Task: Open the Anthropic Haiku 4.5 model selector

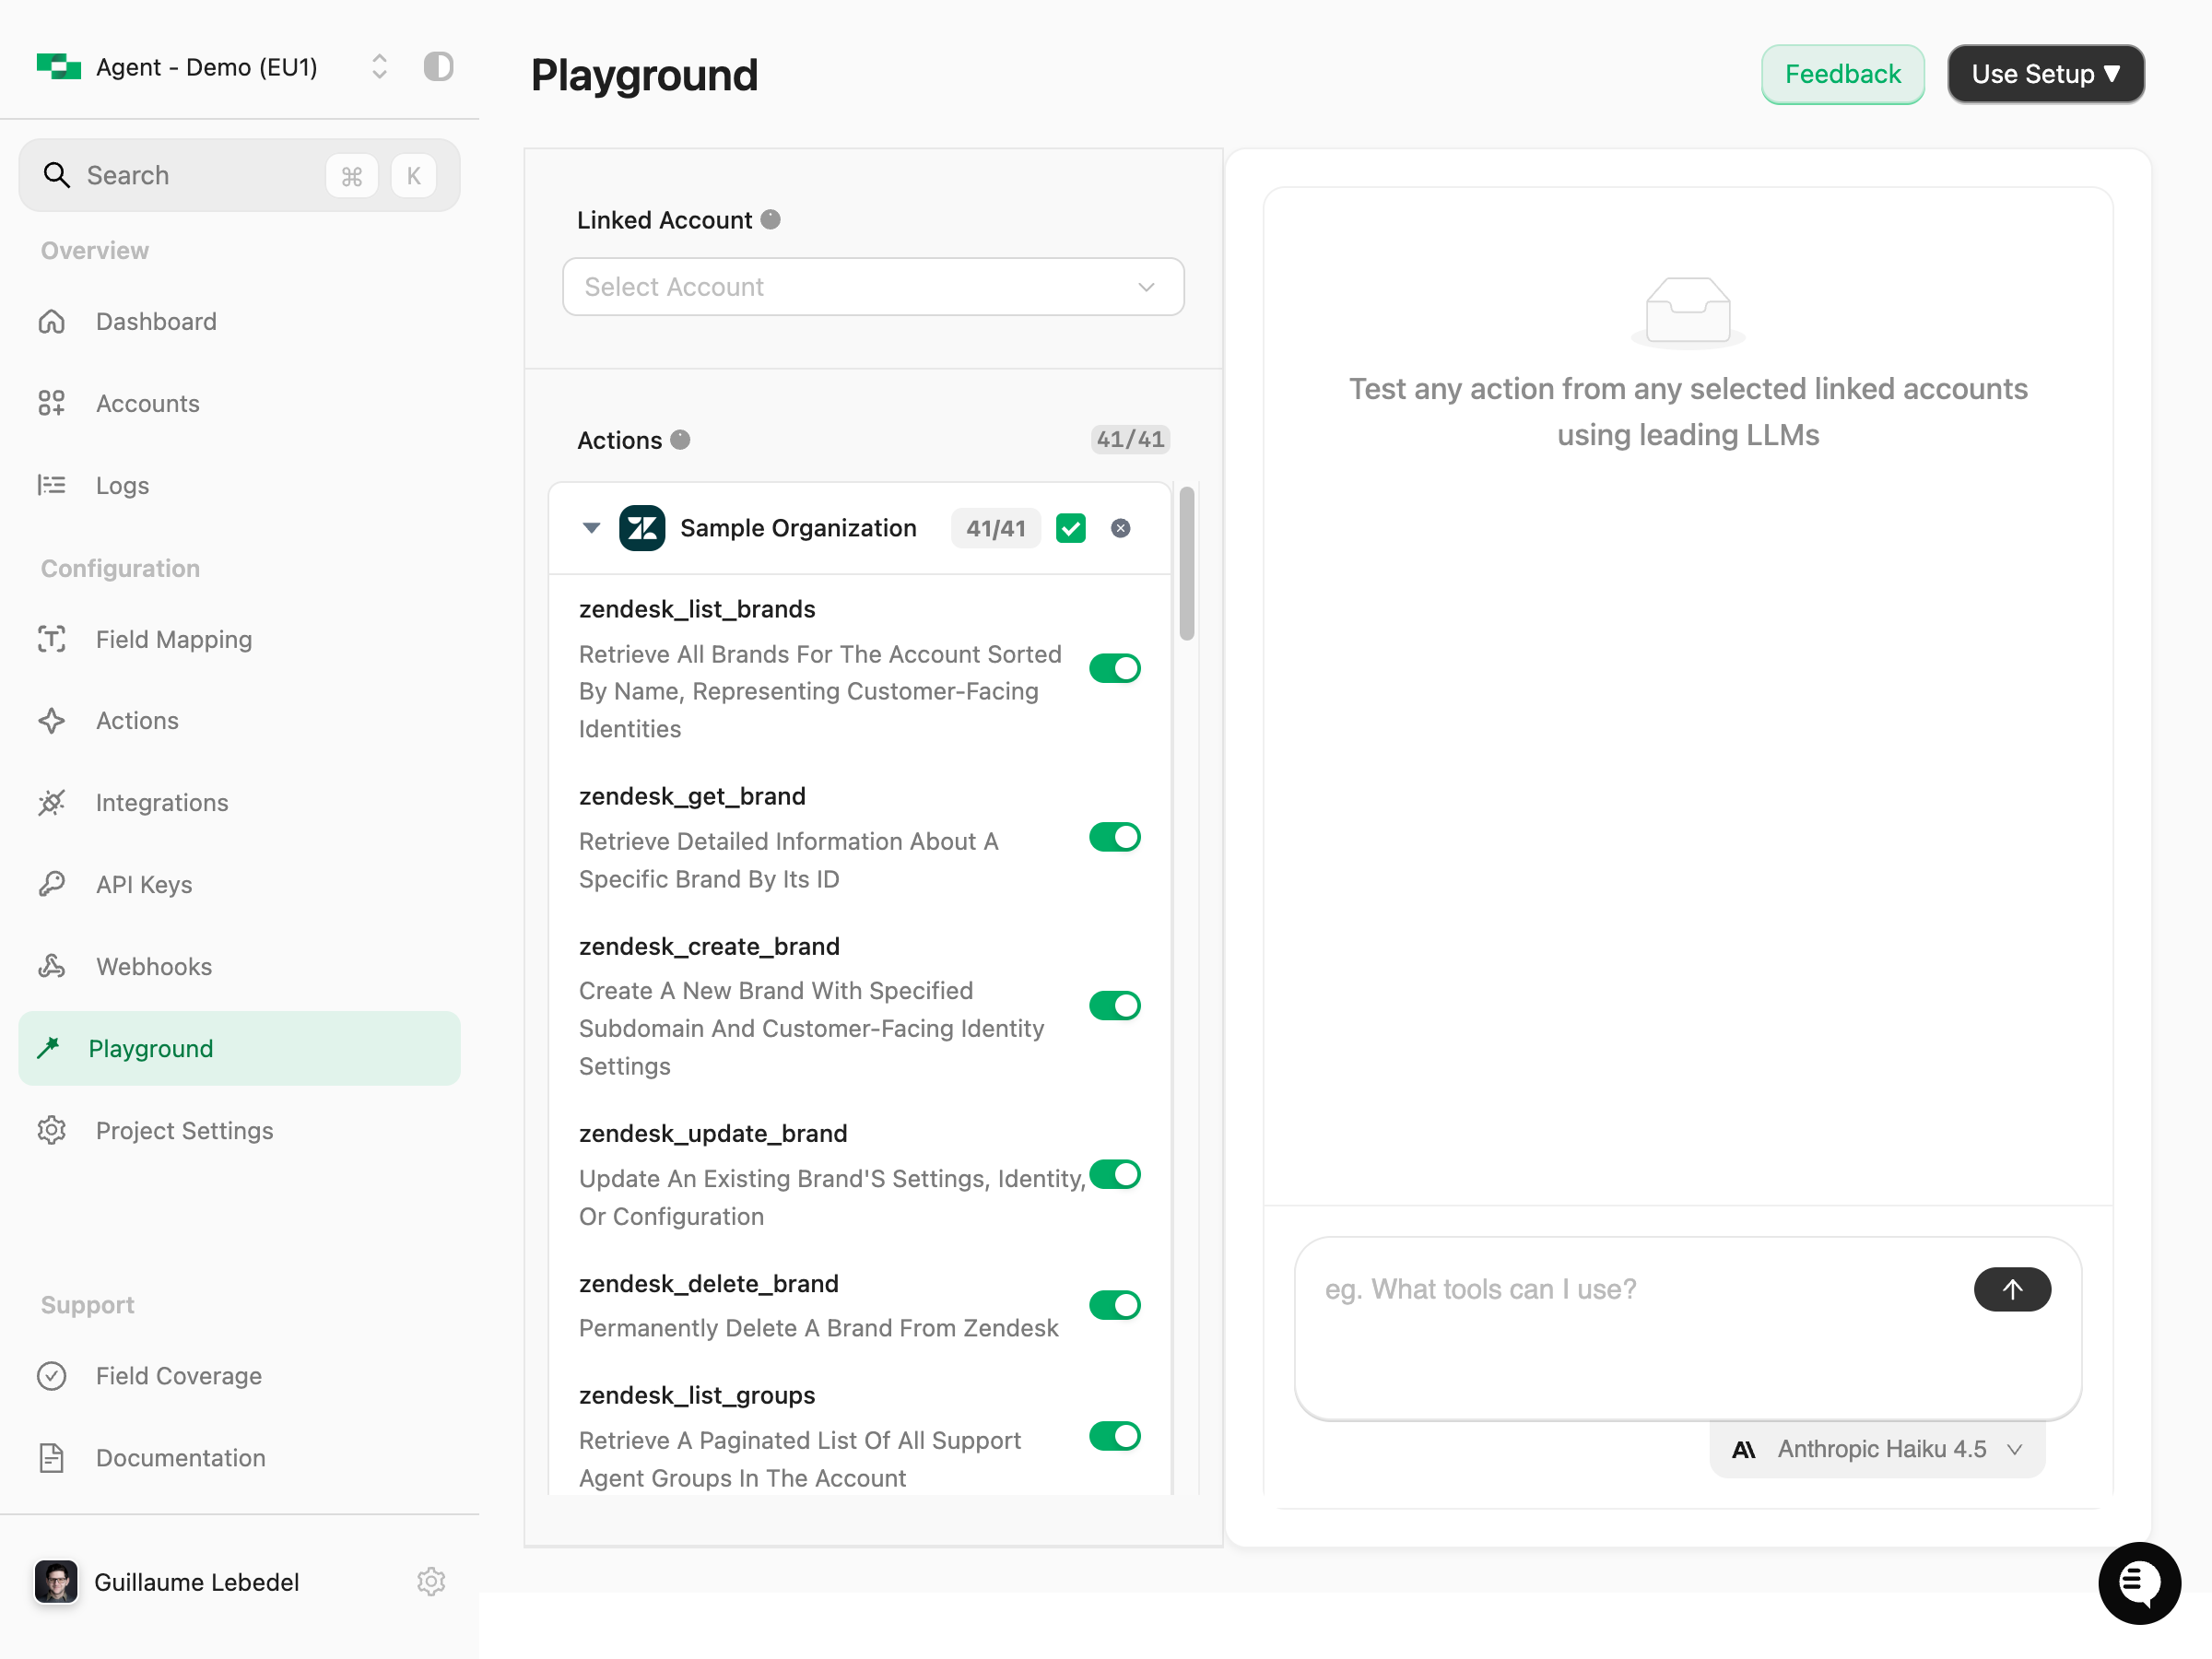Action: (1876, 1449)
